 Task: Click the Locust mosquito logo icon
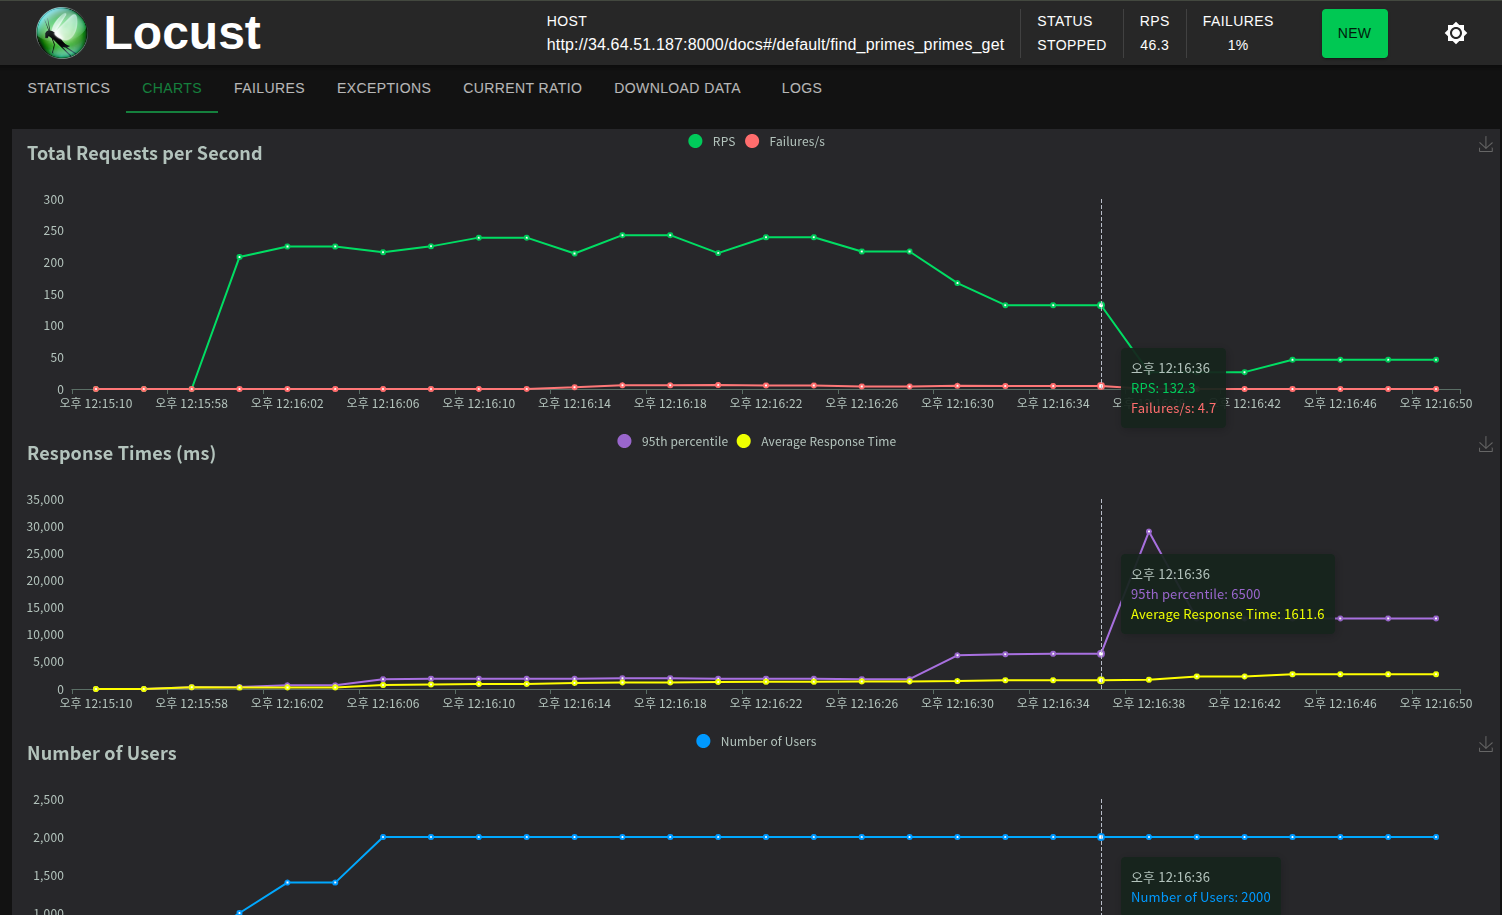pos(62,33)
